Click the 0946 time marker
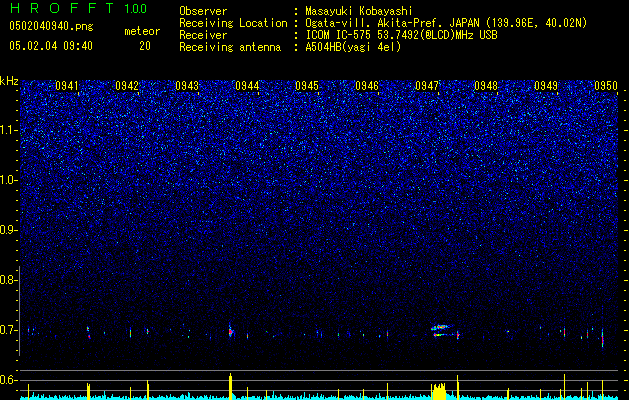 (x=367, y=86)
